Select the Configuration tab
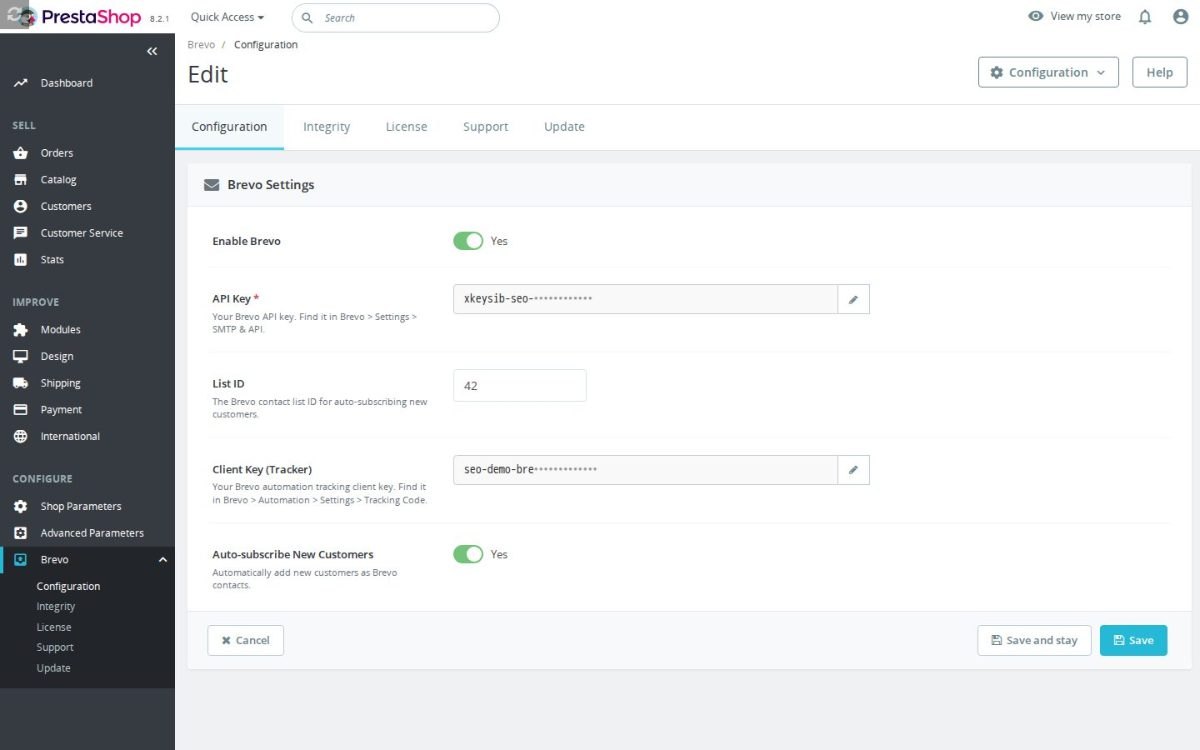 [x=229, y=127]
